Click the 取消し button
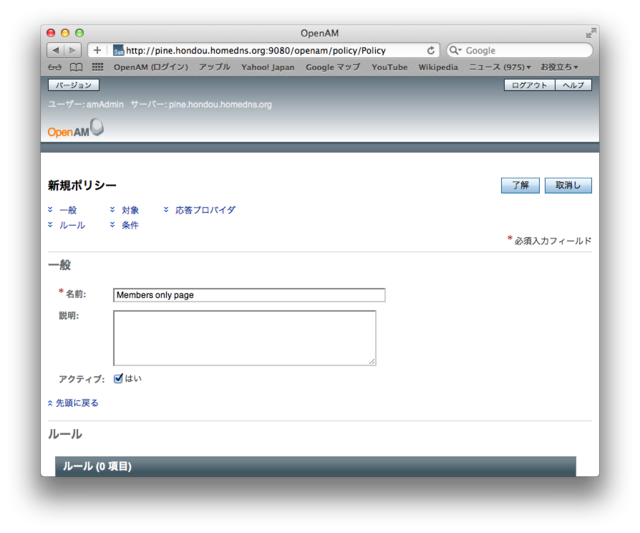The image size is (640, 533). tap(568, 185)
